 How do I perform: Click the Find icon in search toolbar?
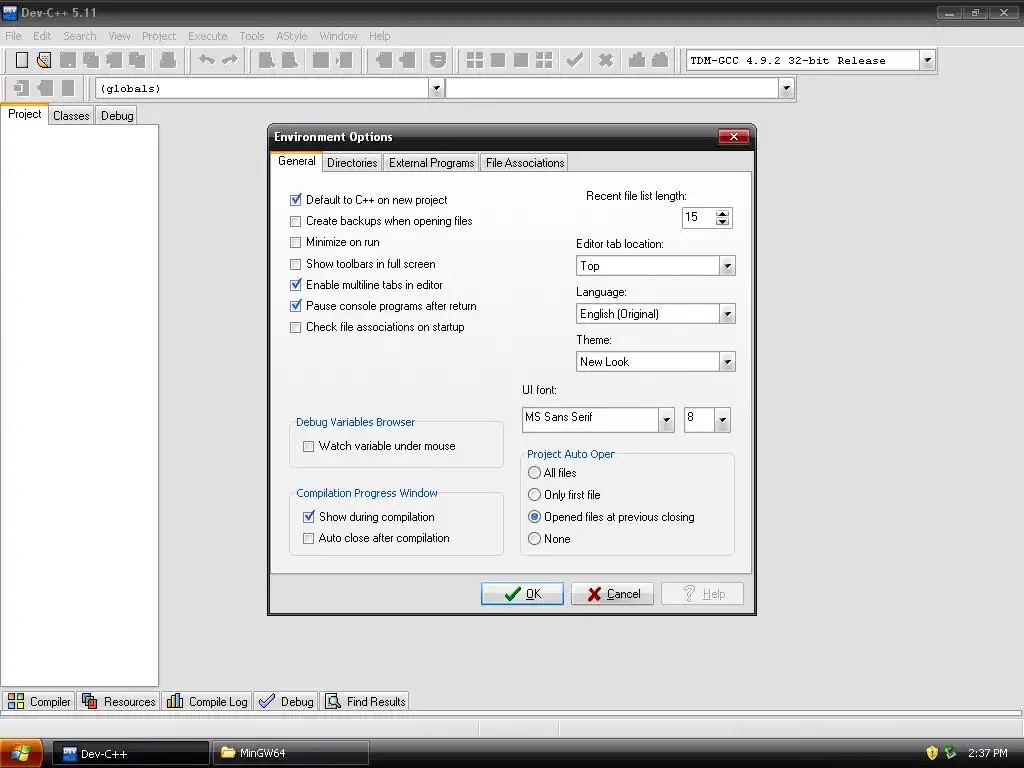266,60
